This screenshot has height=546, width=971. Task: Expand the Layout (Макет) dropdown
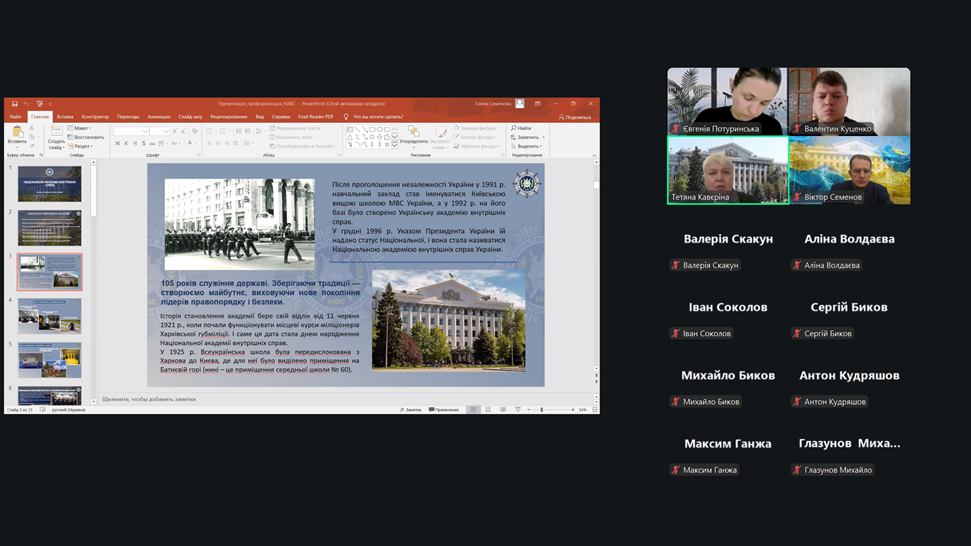pos(81,128)
